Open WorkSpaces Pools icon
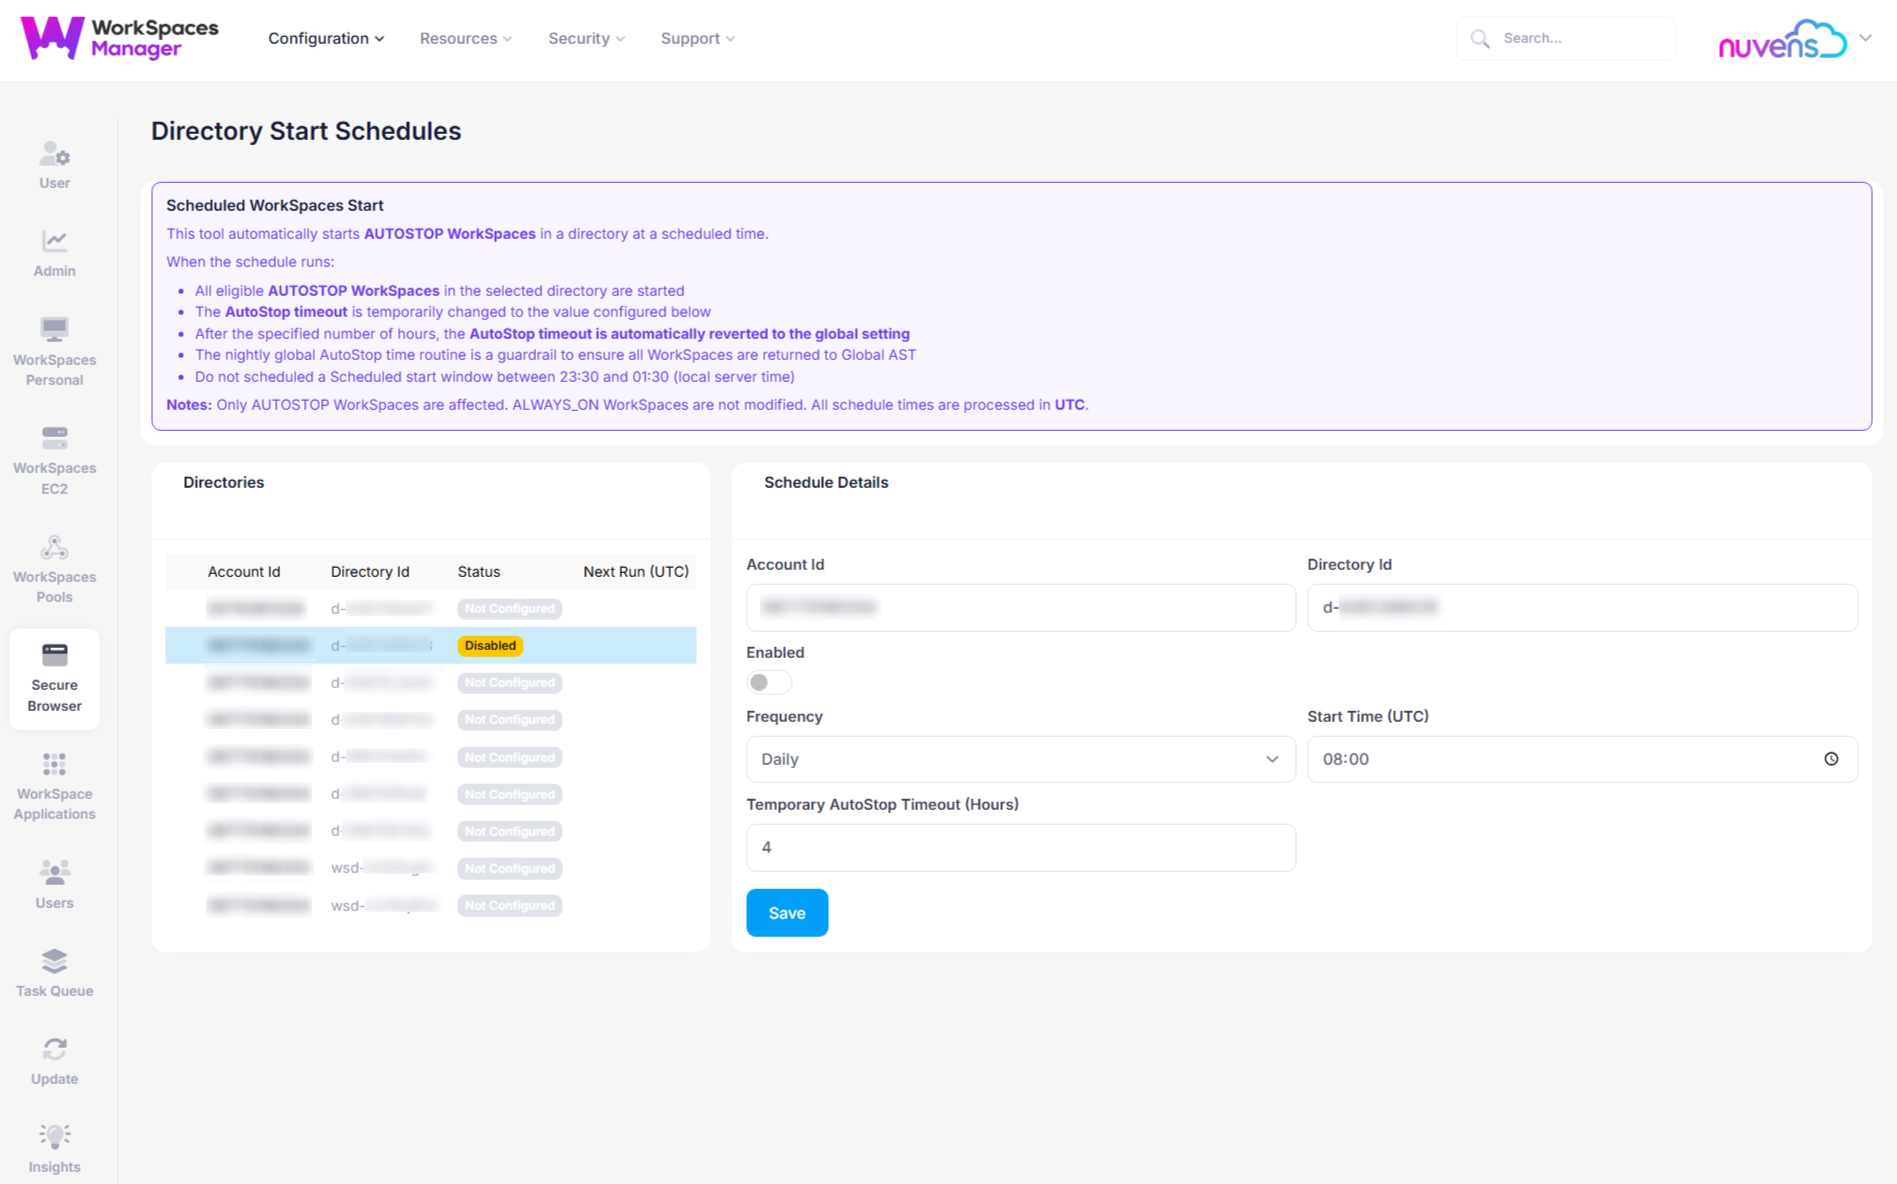The height and width of the screenshot is (1184, 1897). coord(54,548)
